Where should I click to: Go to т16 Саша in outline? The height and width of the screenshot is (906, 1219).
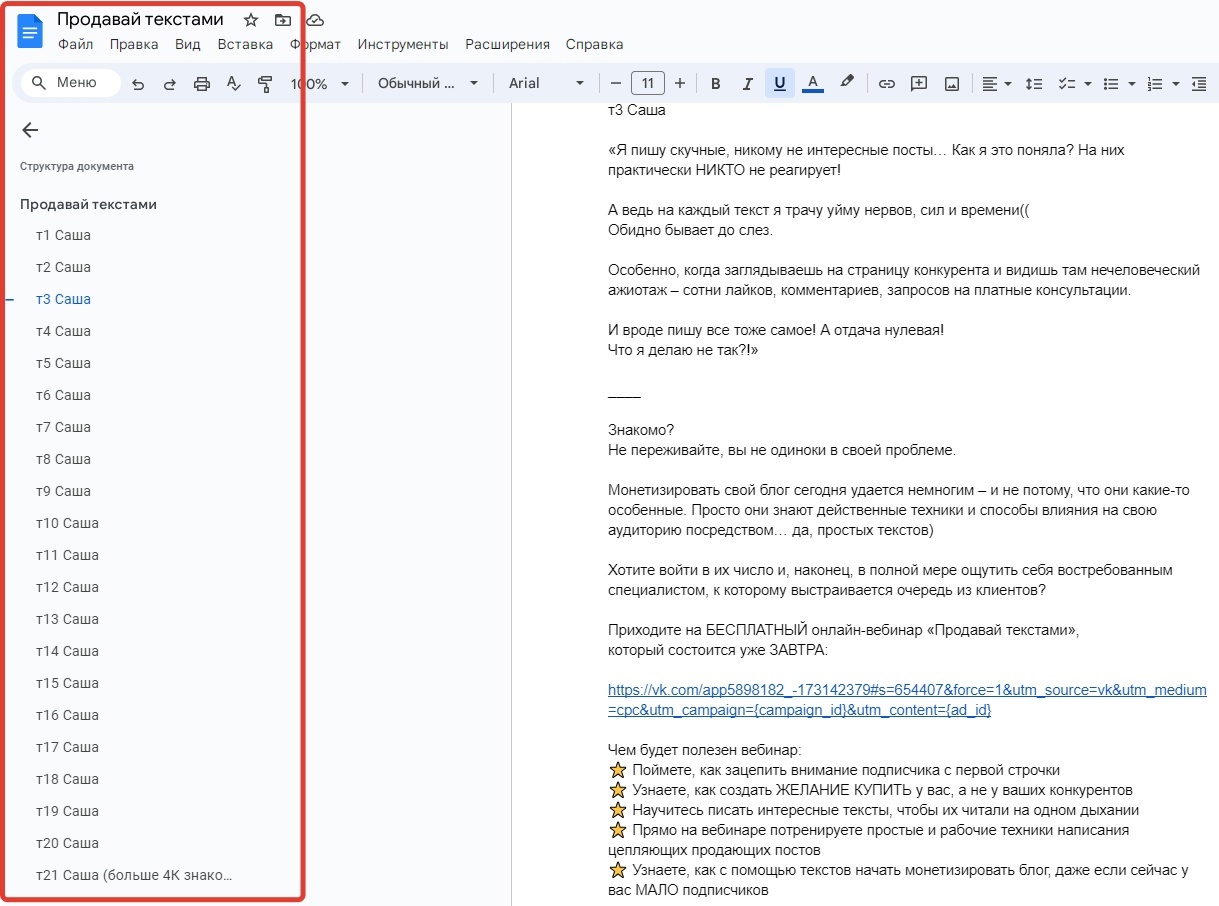pyautogui.click(x=67, y=715)
